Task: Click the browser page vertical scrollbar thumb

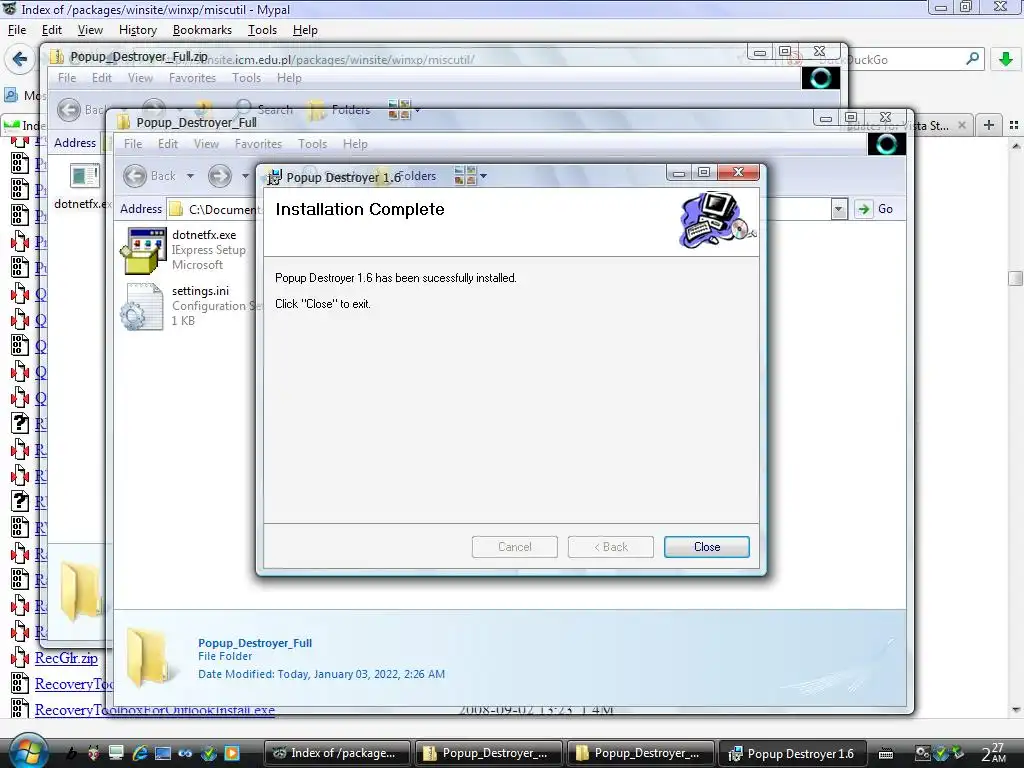Action: pyautogui.click(x=1016, y=279)
